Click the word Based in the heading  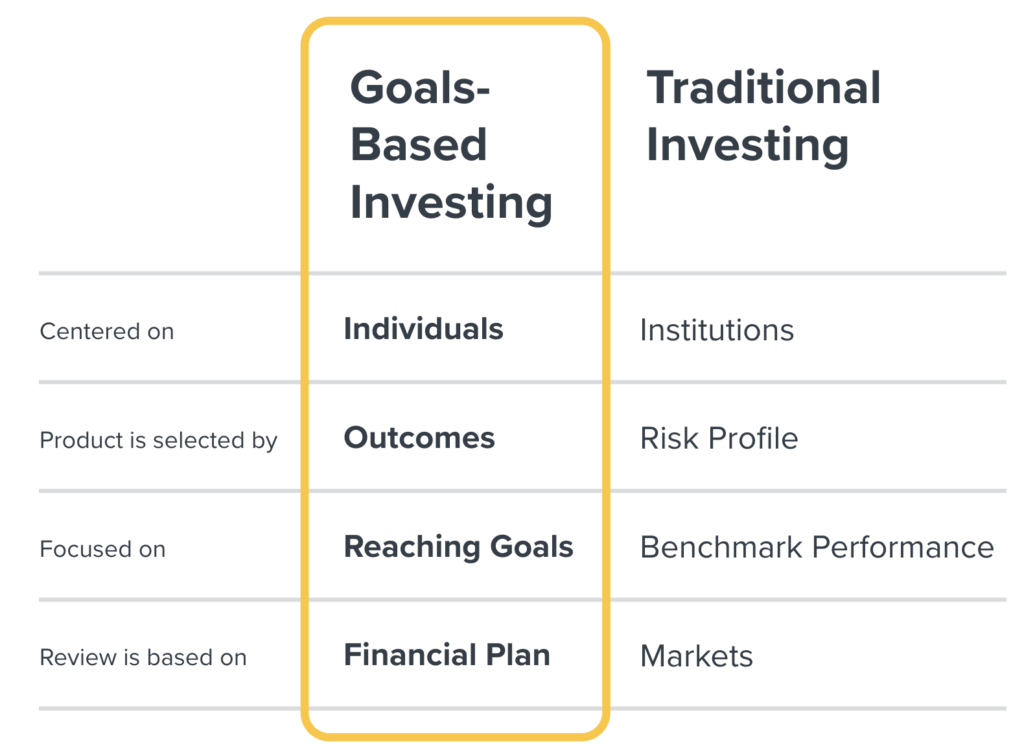[419, 144]
